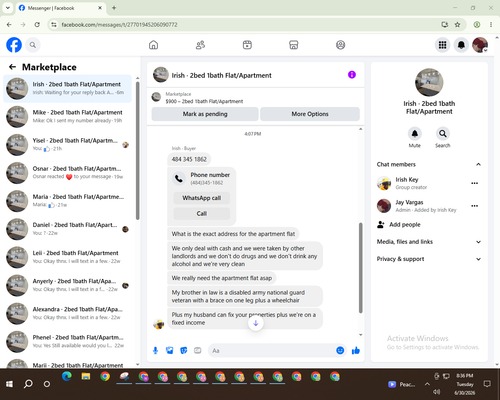Click the large conversation thumbnail image
Image resolution: width=500 pixels, height=400 pixels.
(x=429, y=82)
